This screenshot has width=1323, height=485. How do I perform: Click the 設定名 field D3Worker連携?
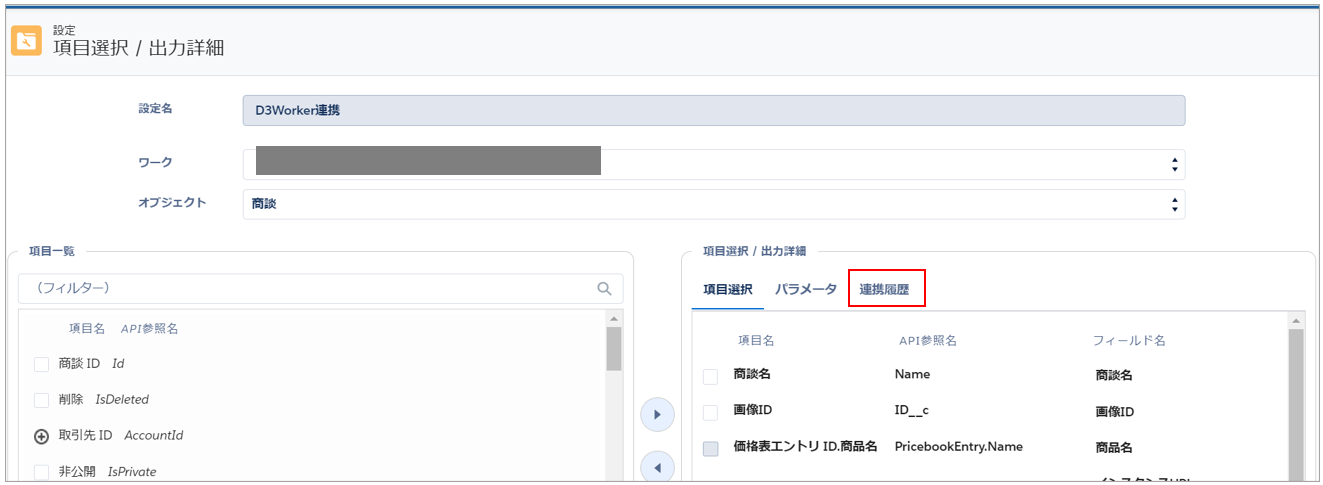pos(713,110)
